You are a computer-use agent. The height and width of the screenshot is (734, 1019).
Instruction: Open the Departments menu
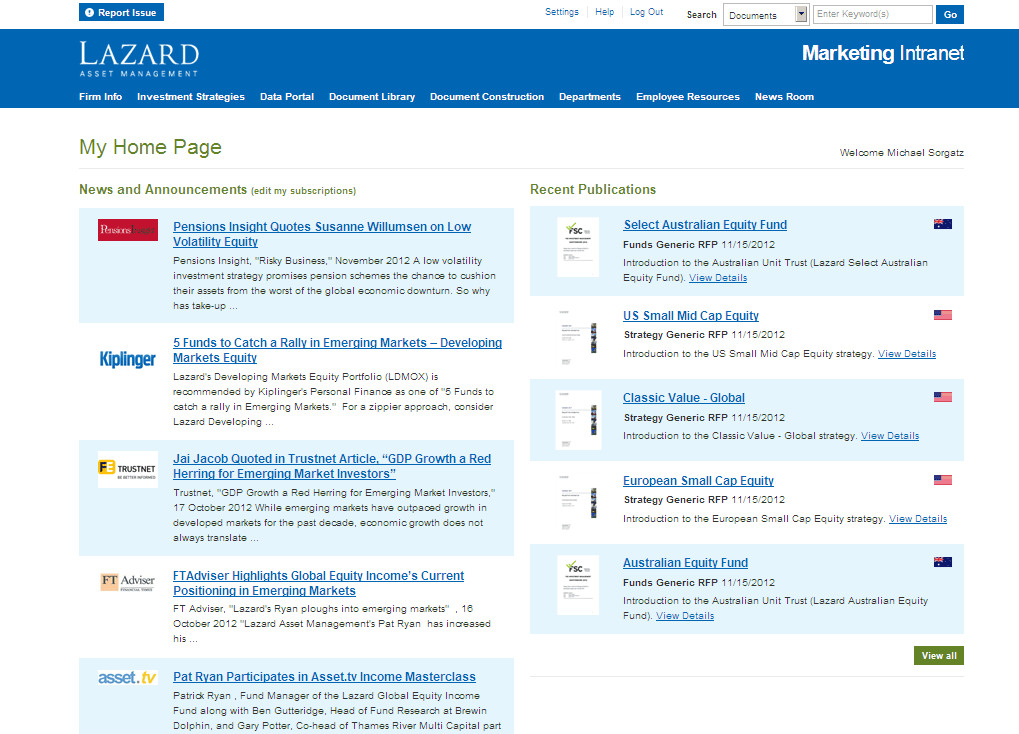click(x=590, y=96)
